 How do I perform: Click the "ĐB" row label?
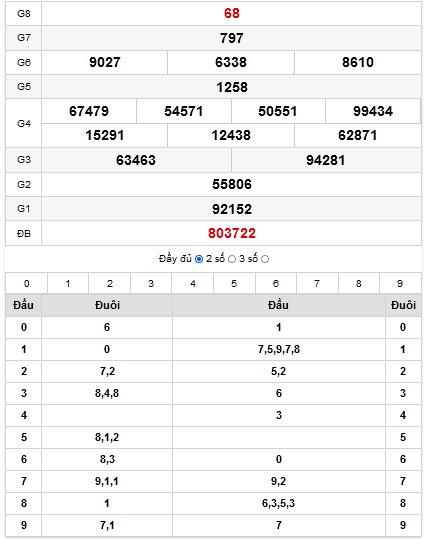tap(24, 233)
